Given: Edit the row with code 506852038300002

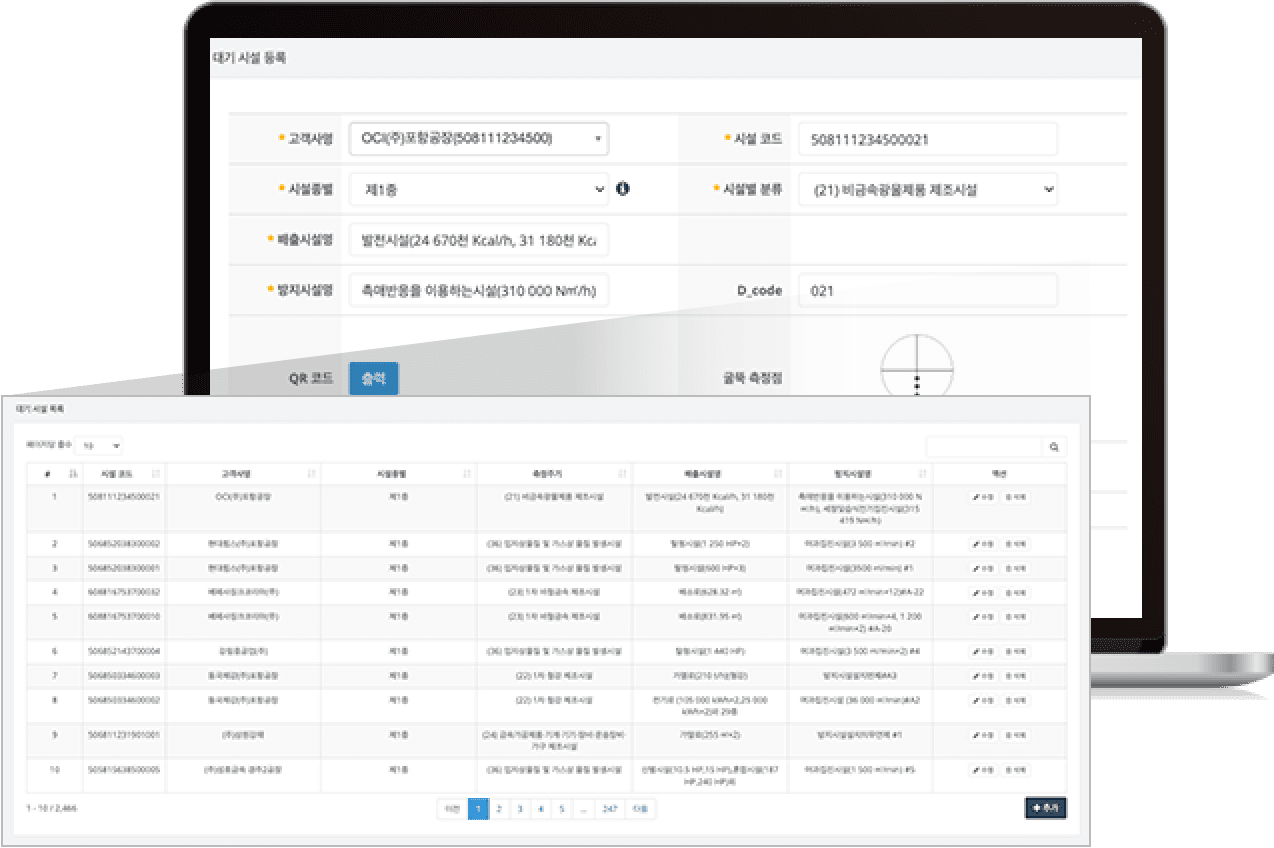Looking at the screenshot, I should [x=983, y=543].
